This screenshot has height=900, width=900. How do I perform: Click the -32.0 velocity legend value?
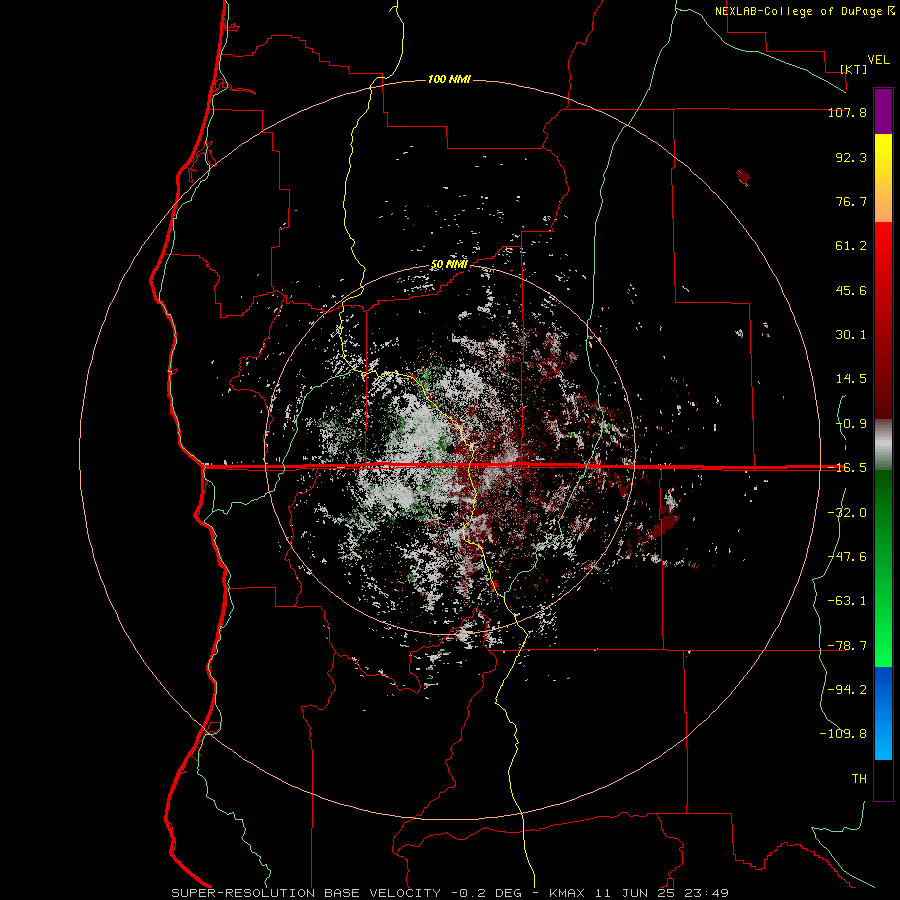847,513
